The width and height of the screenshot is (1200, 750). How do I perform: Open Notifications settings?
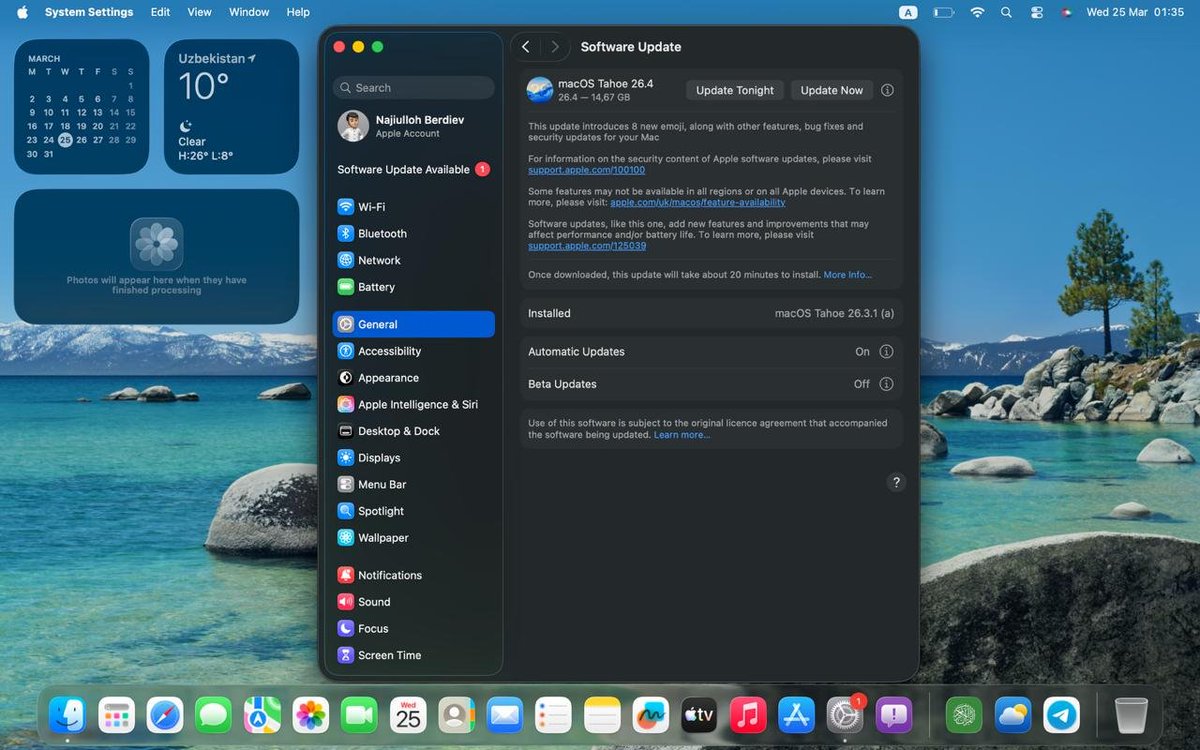pyautogui.click(x=413, y=575)
